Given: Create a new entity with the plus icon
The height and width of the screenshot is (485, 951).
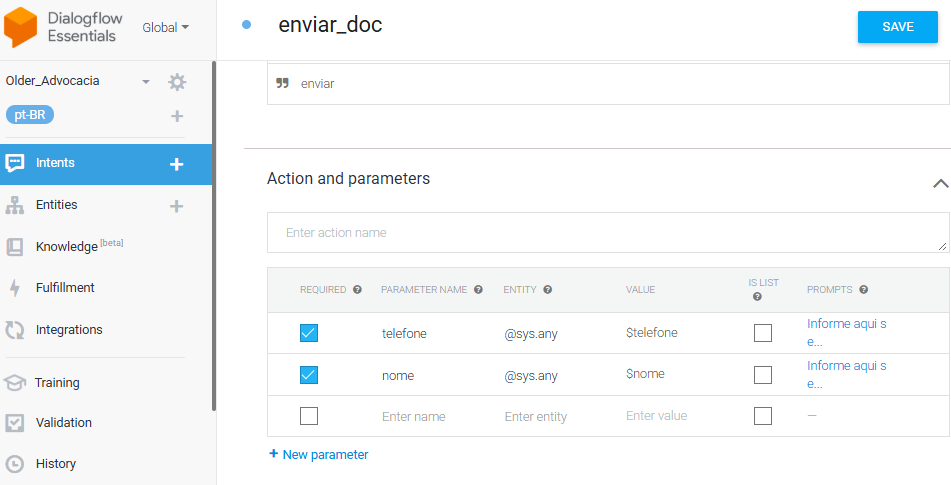Looking at the screenshot, I should pyautogui.click(x=177, y=206).
